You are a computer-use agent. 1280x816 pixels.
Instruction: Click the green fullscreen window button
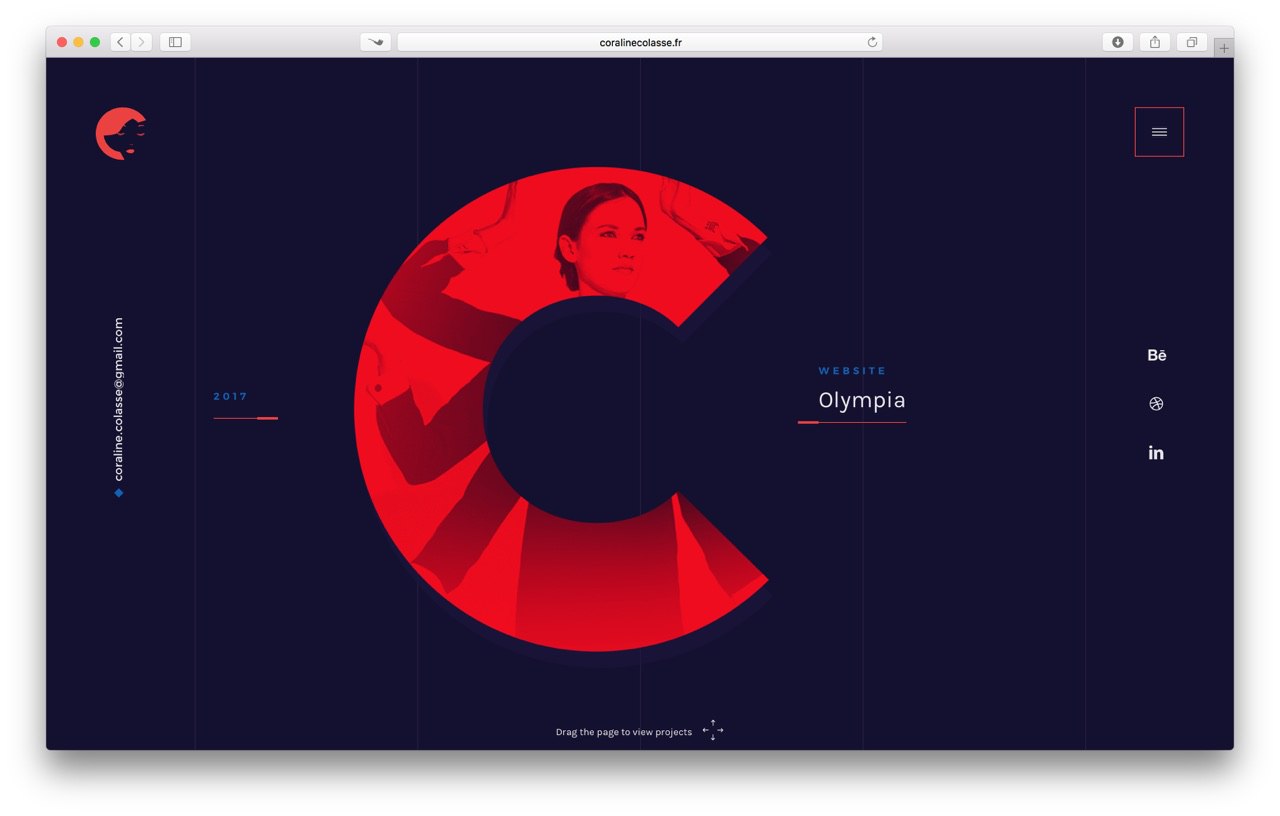[x=95, y=42]
